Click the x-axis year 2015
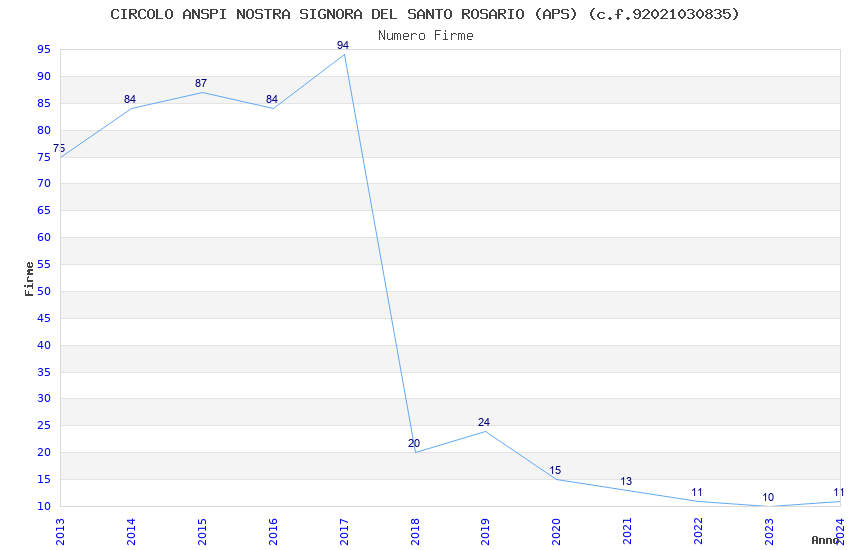This screenshot has width=850, height=550. point(202,531)
